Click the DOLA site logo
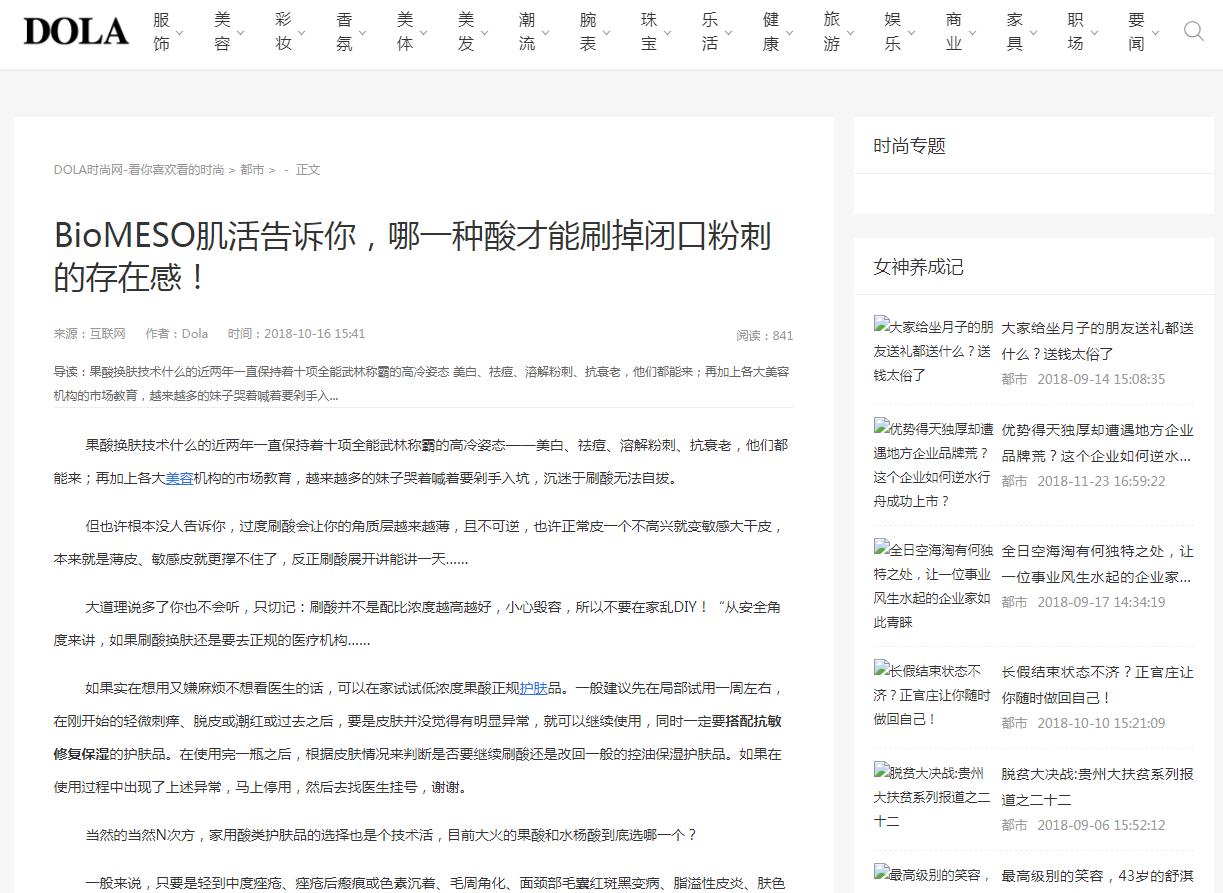The height and width of the screenshot is (893, 1223). (76, 32)
